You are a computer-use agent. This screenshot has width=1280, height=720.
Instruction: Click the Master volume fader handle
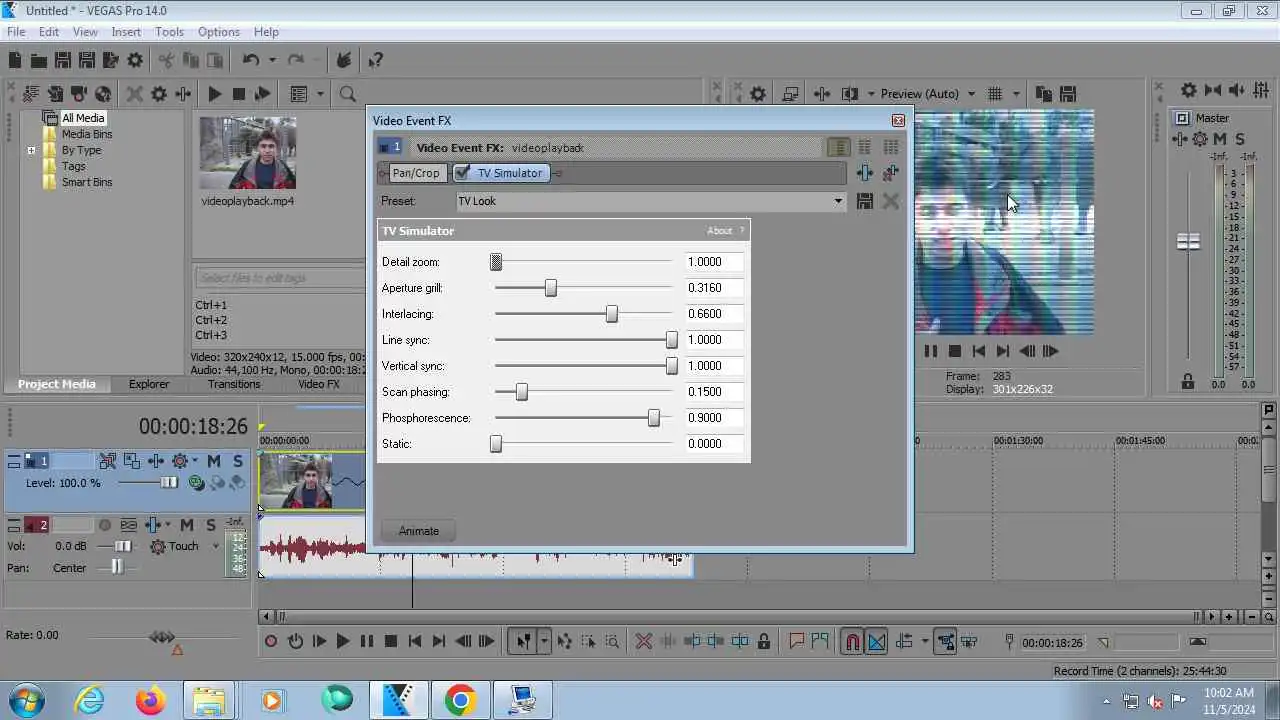point(1188,242)
